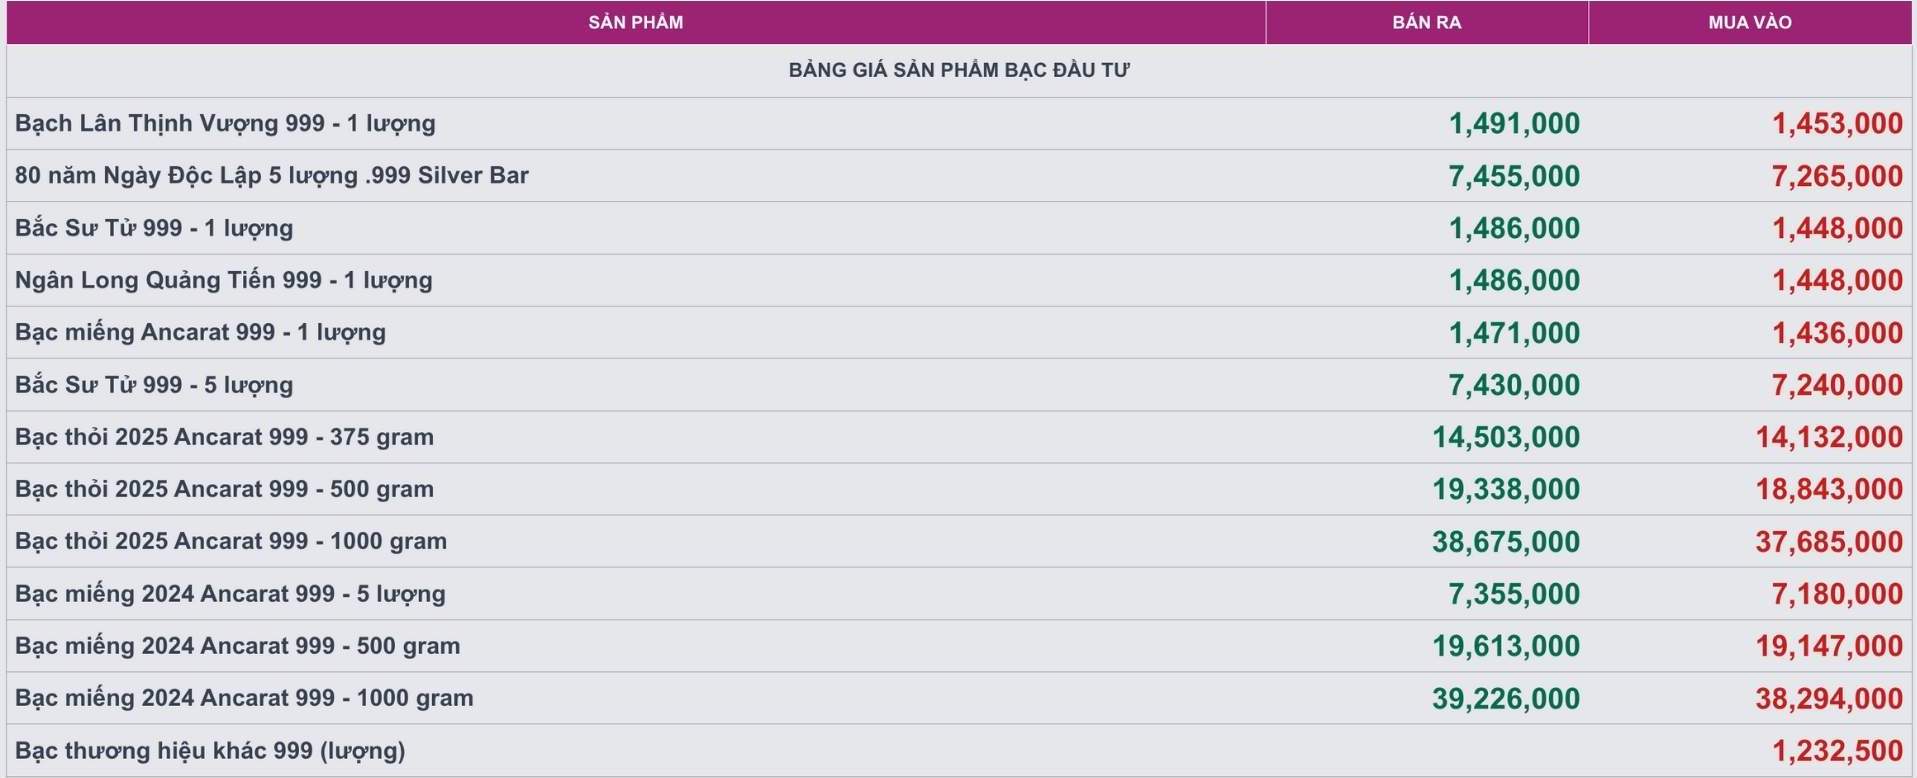Select Bạc thương hiệu khác 999 row
This screenshot has height=778, width=1917.
[959, 751]
